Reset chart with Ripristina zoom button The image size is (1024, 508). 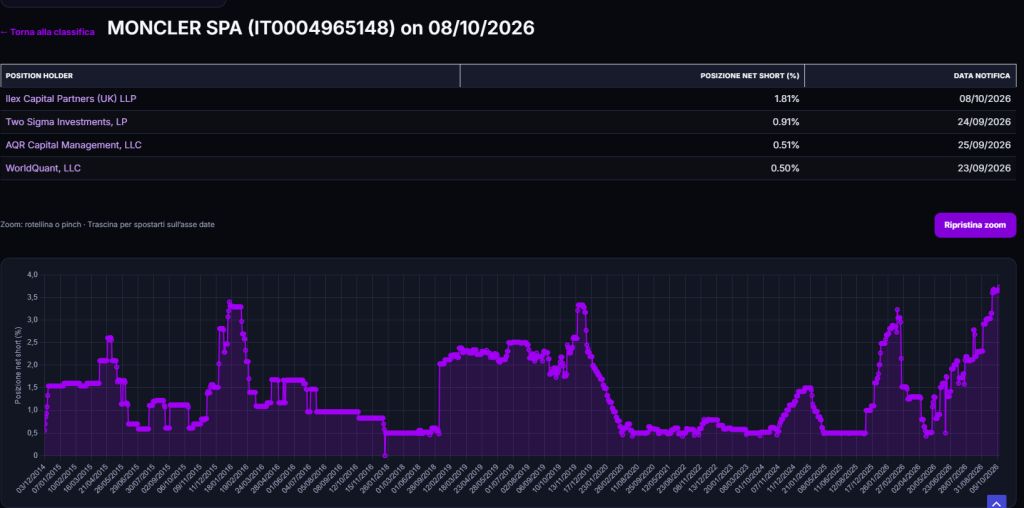pos(975,225)
